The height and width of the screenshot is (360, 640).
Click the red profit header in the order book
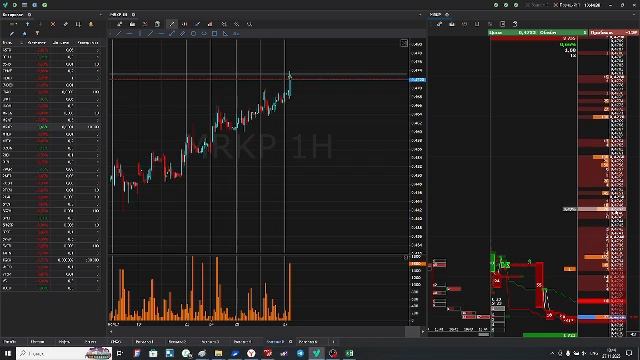(614, 32)
